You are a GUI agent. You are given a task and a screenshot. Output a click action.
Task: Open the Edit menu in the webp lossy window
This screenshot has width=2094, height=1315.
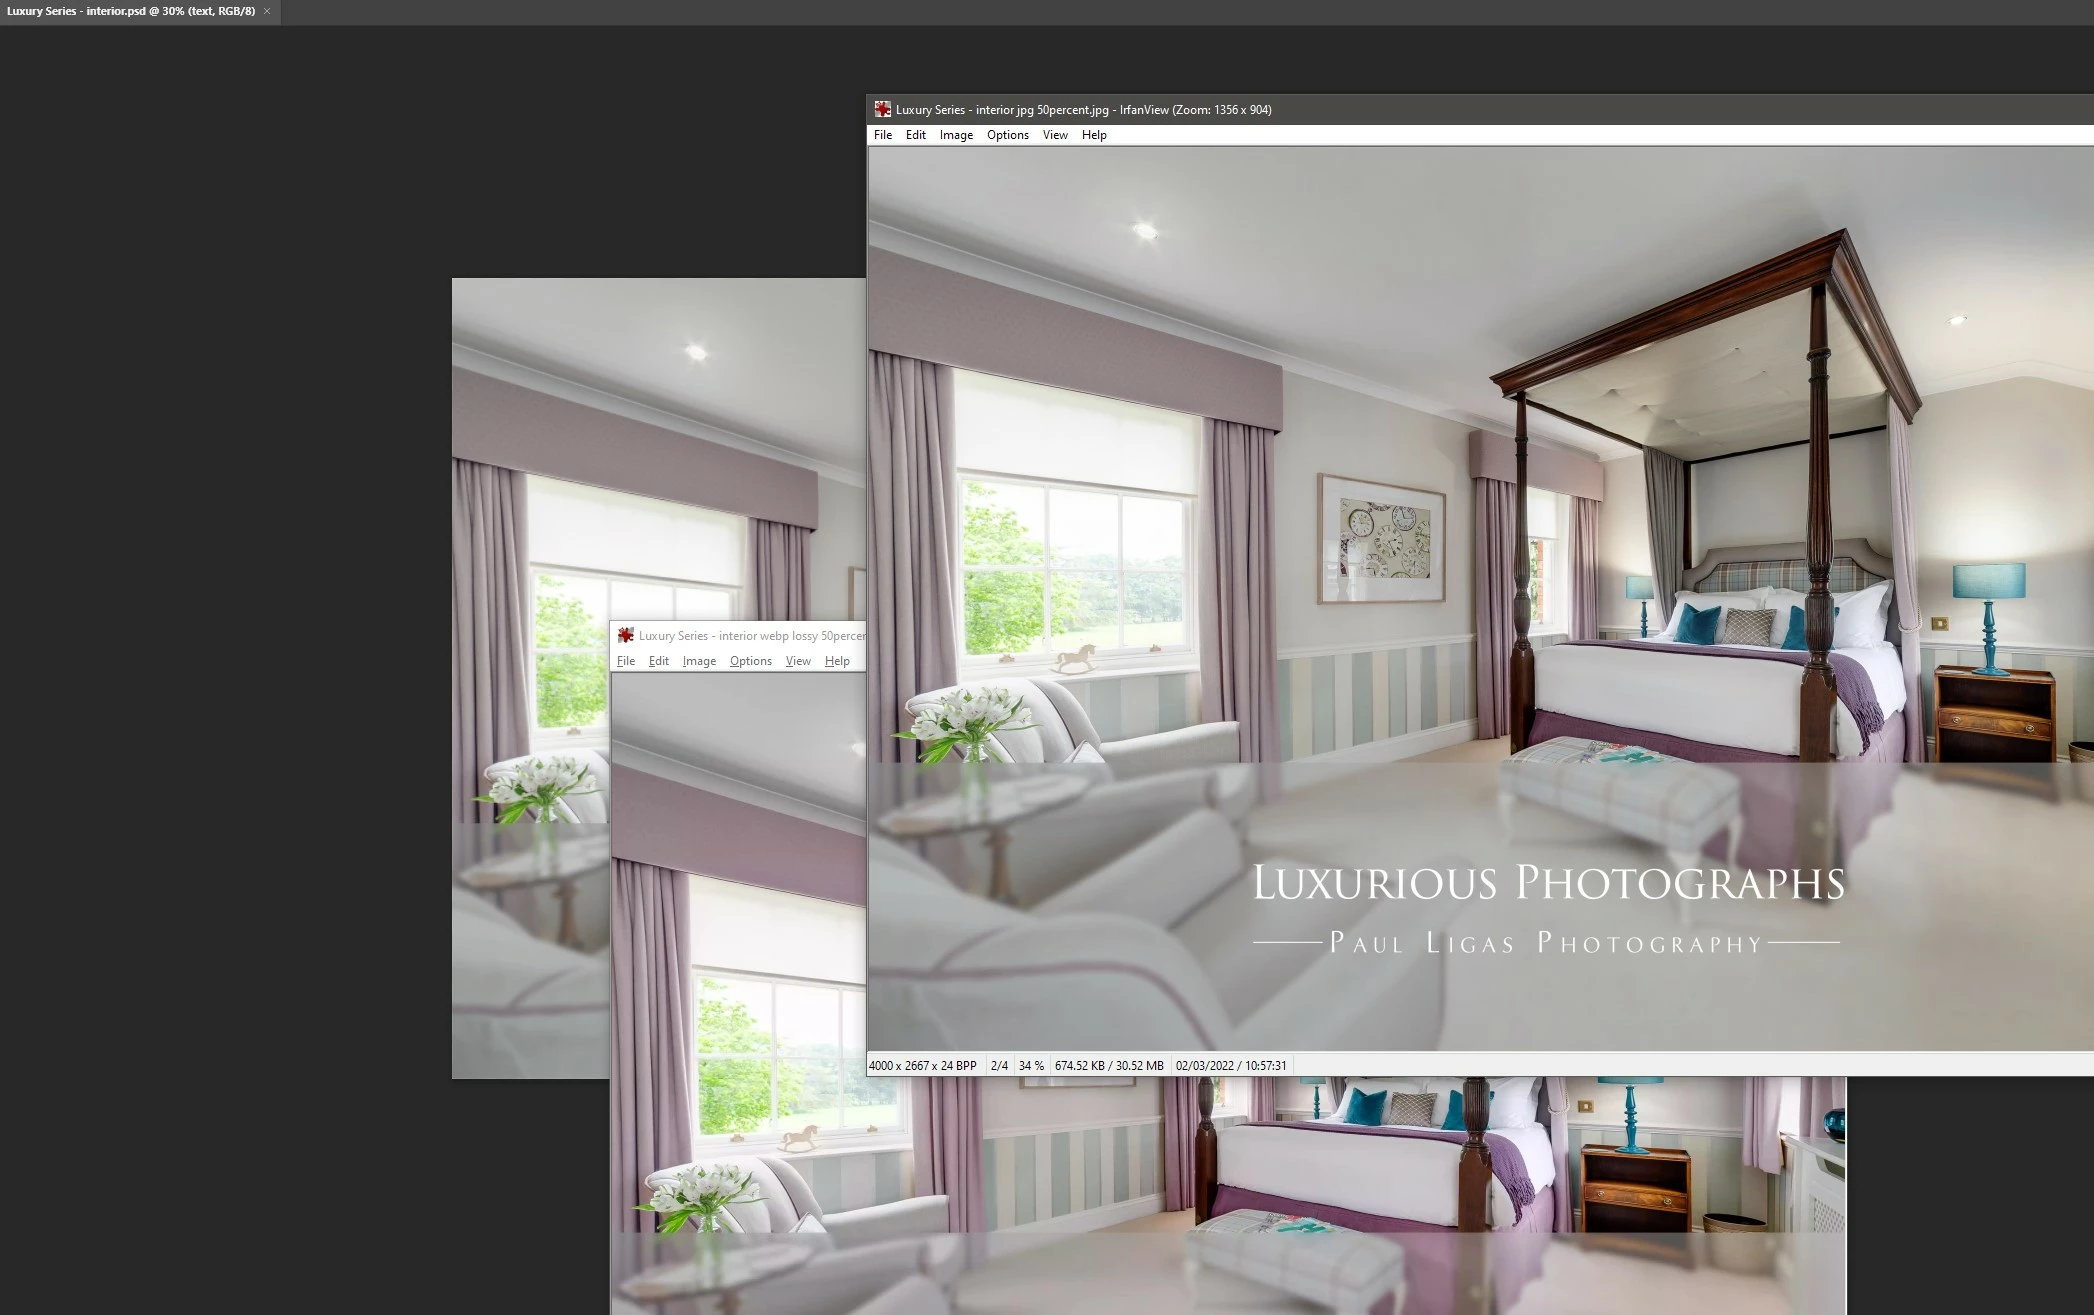coord(658,661)
